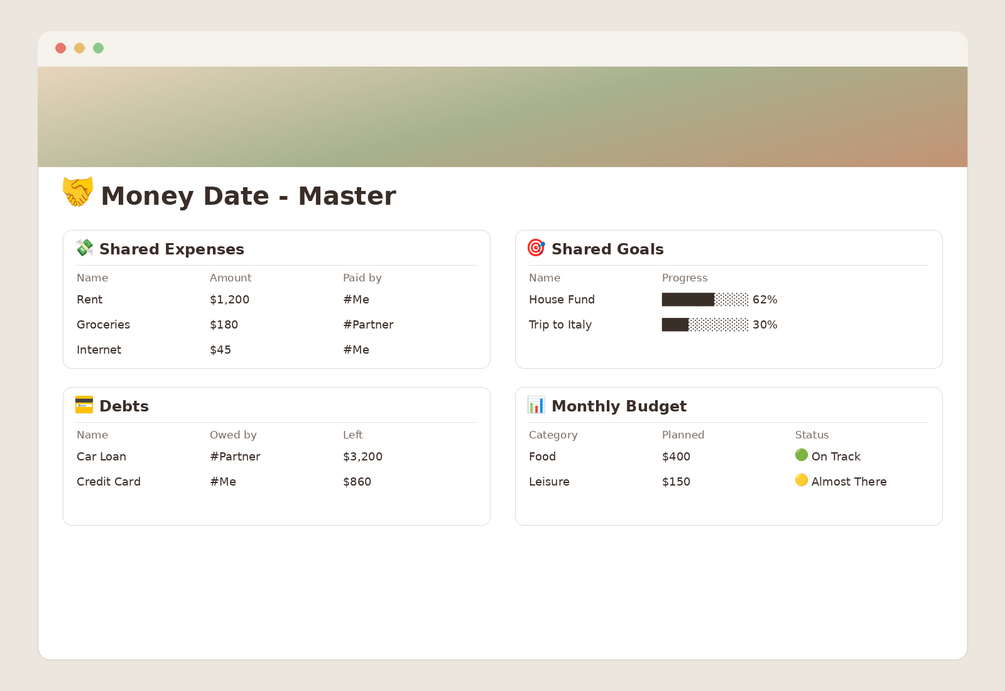Image resolution: width=1005 pixels, height=691 pixels.
Task: Click the Status column header
Action: click(812, 435)
